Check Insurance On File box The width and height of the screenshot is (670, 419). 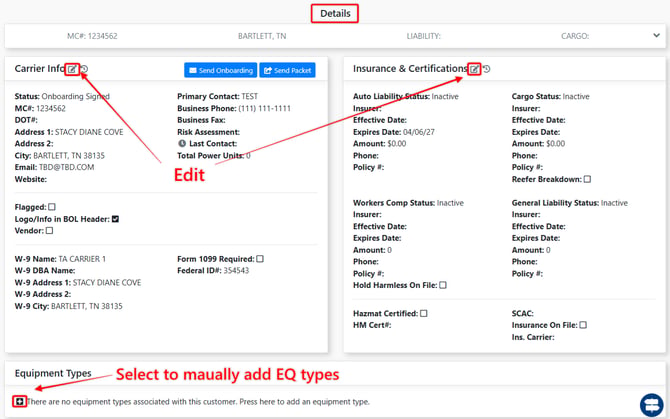point(583,325)
